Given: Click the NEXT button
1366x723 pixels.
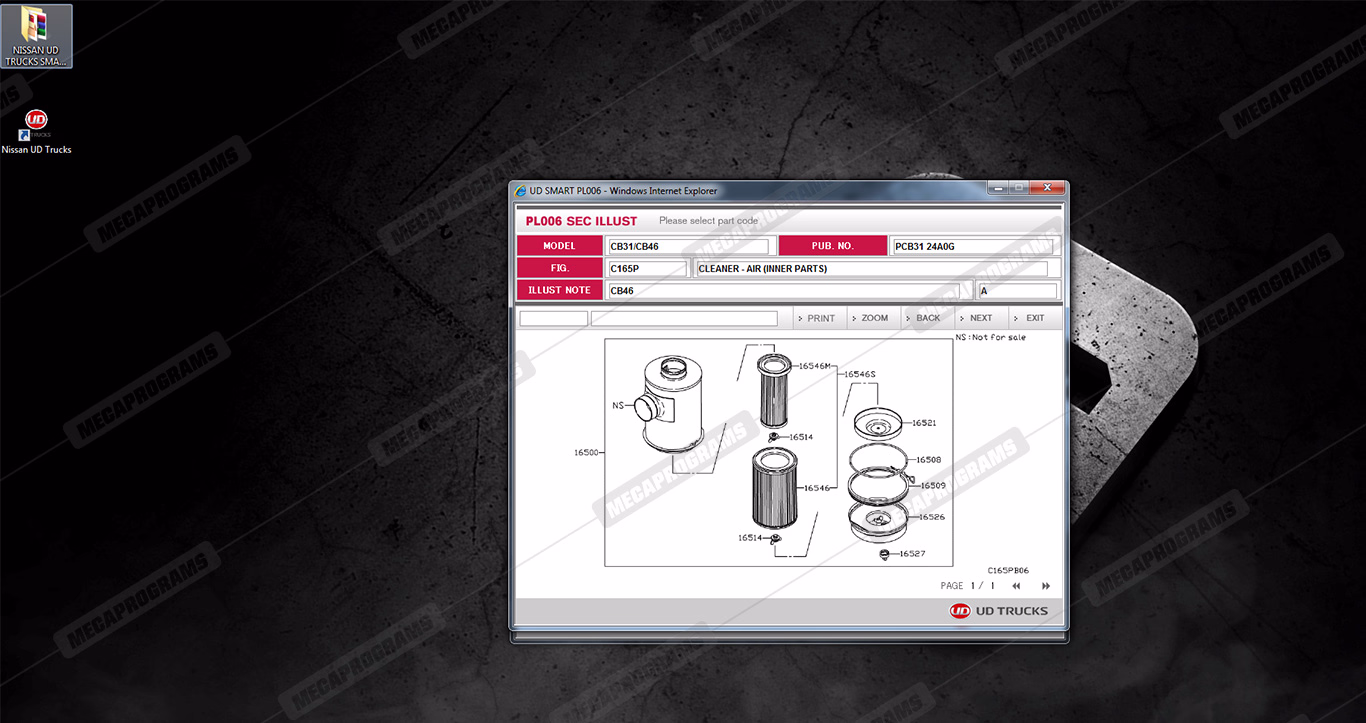Looking at the screenshot, I should point(981,318).
